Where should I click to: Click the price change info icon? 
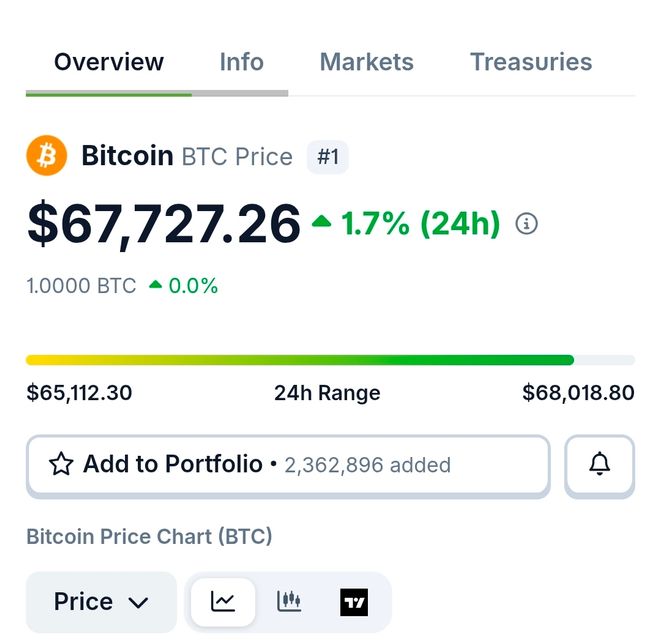point(526,224)
